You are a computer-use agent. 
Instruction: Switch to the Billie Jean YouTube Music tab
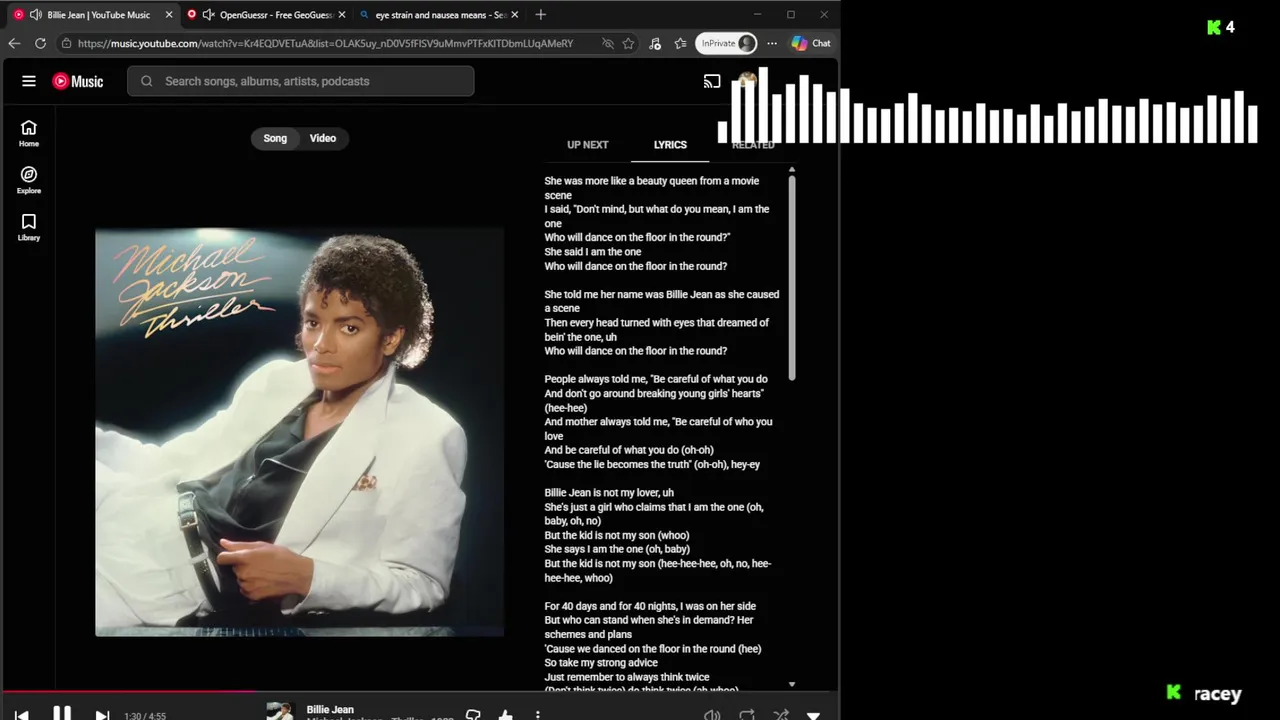93,15
